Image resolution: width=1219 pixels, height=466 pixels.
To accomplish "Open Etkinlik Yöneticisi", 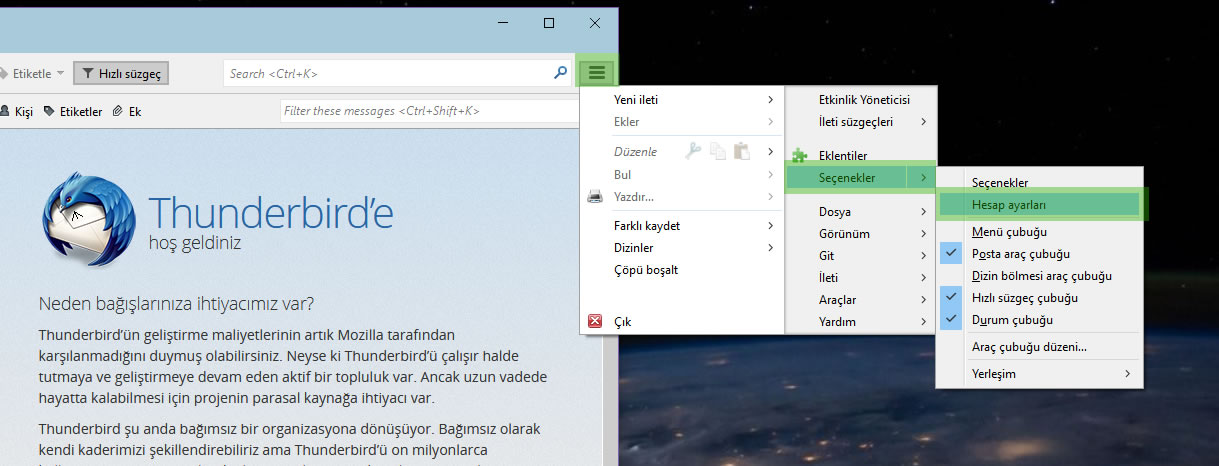I will (861, 100).
